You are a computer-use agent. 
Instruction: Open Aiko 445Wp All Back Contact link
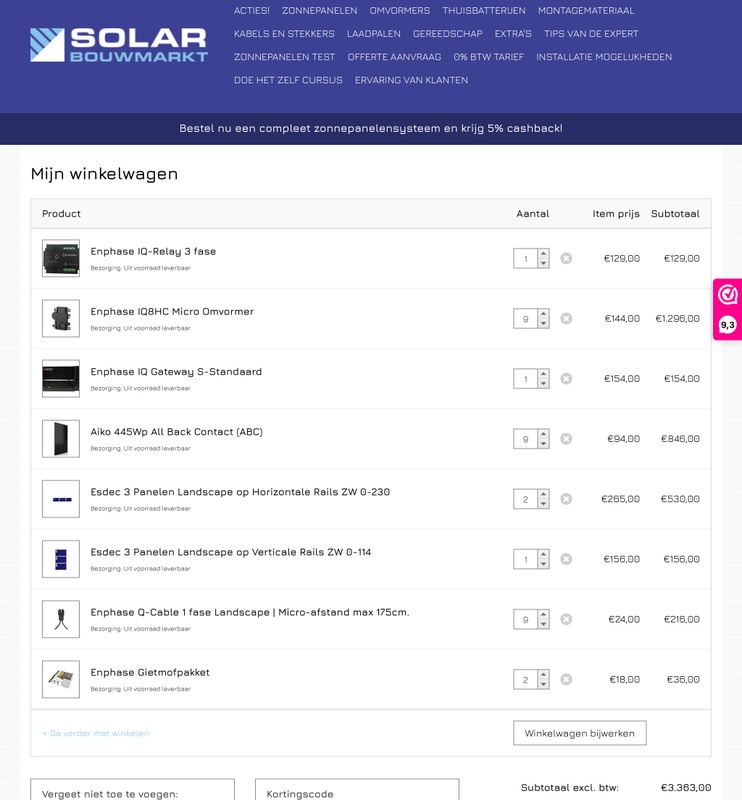coord(177,432)
